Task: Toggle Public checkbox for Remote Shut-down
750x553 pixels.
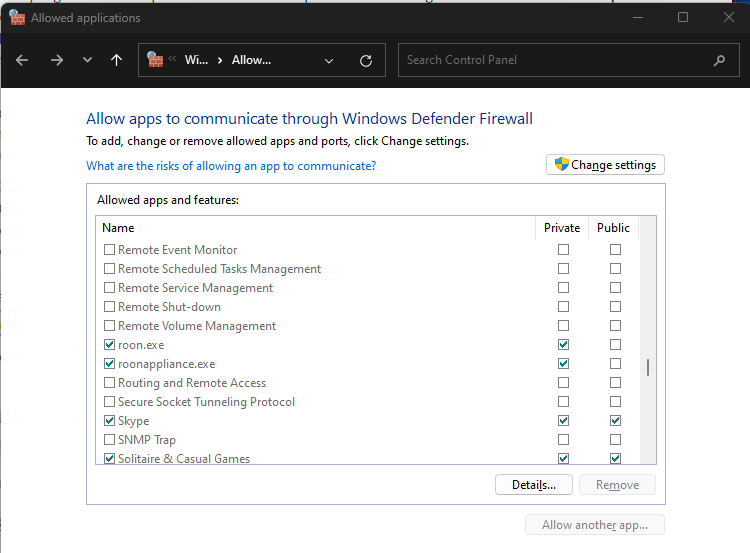Action: click(x=616, y=307)
